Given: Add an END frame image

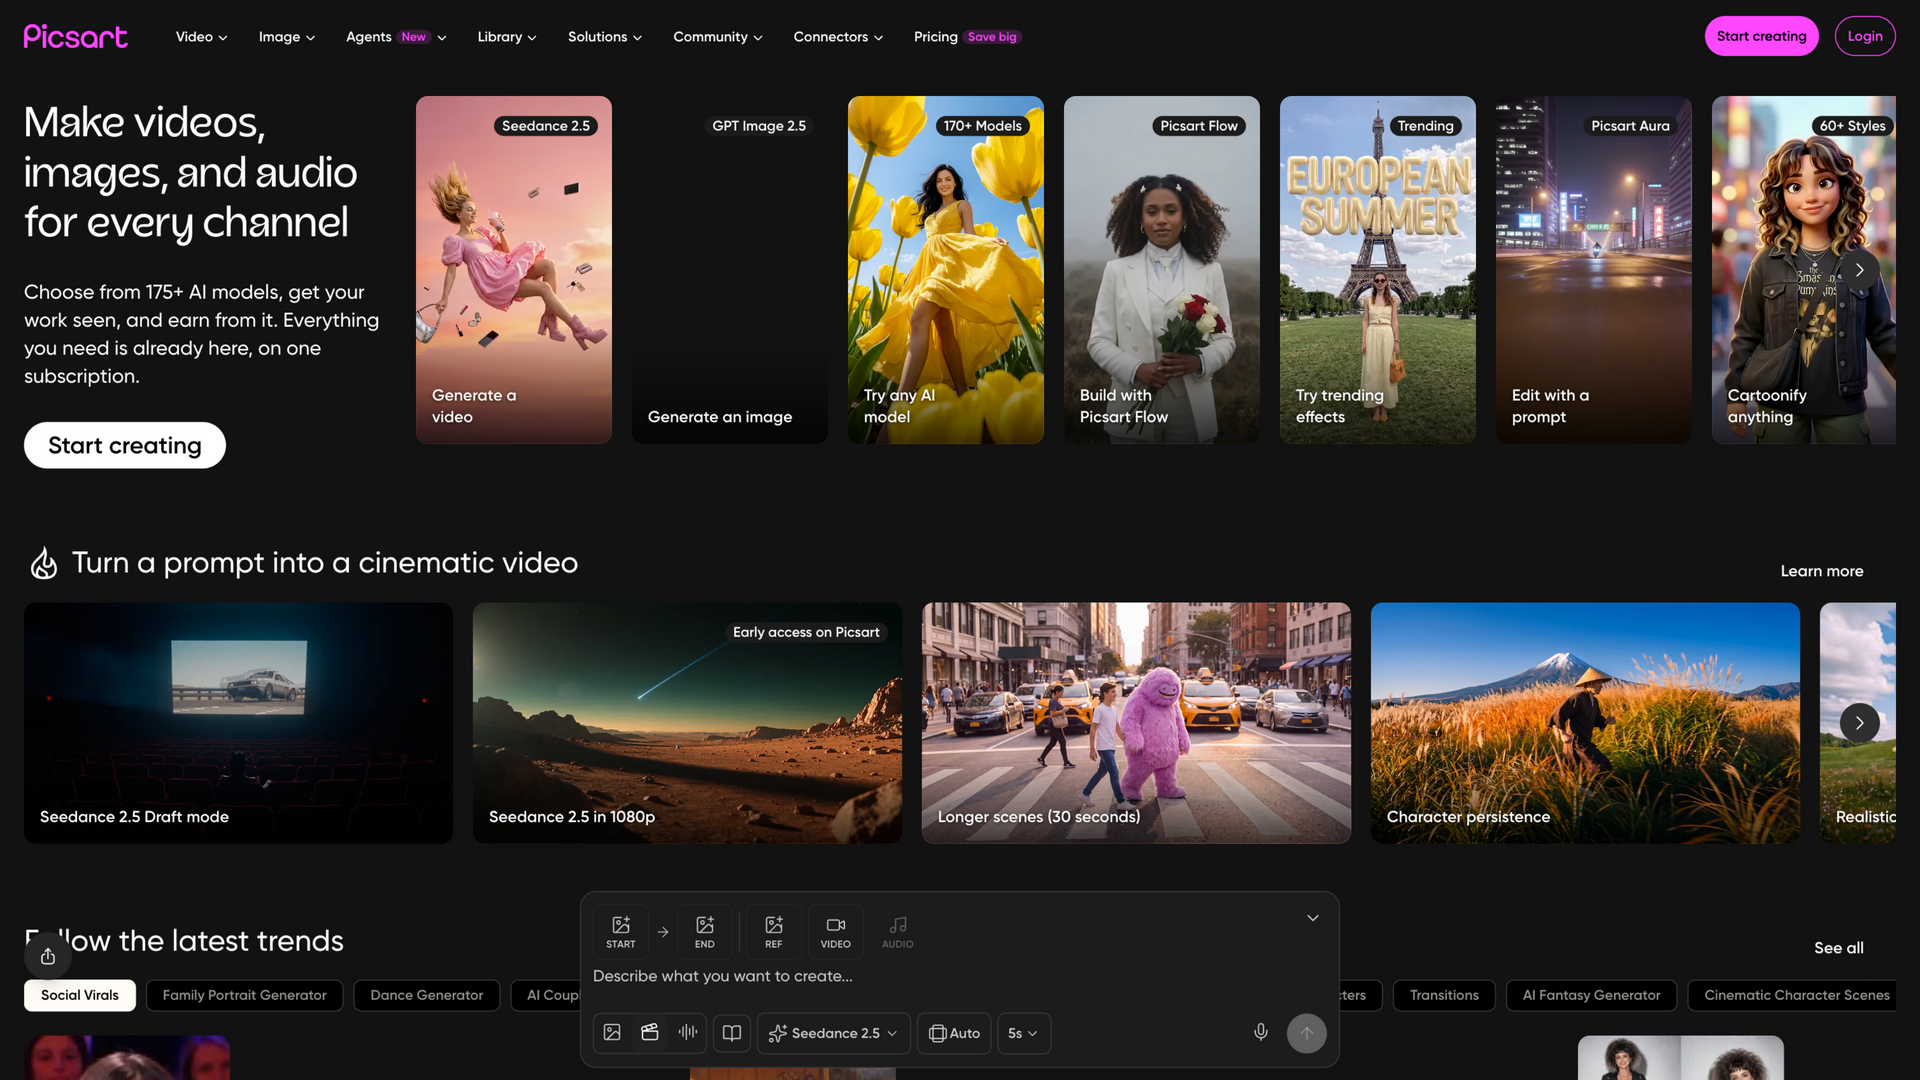Looking at the screenshot, I should [705, 932].
